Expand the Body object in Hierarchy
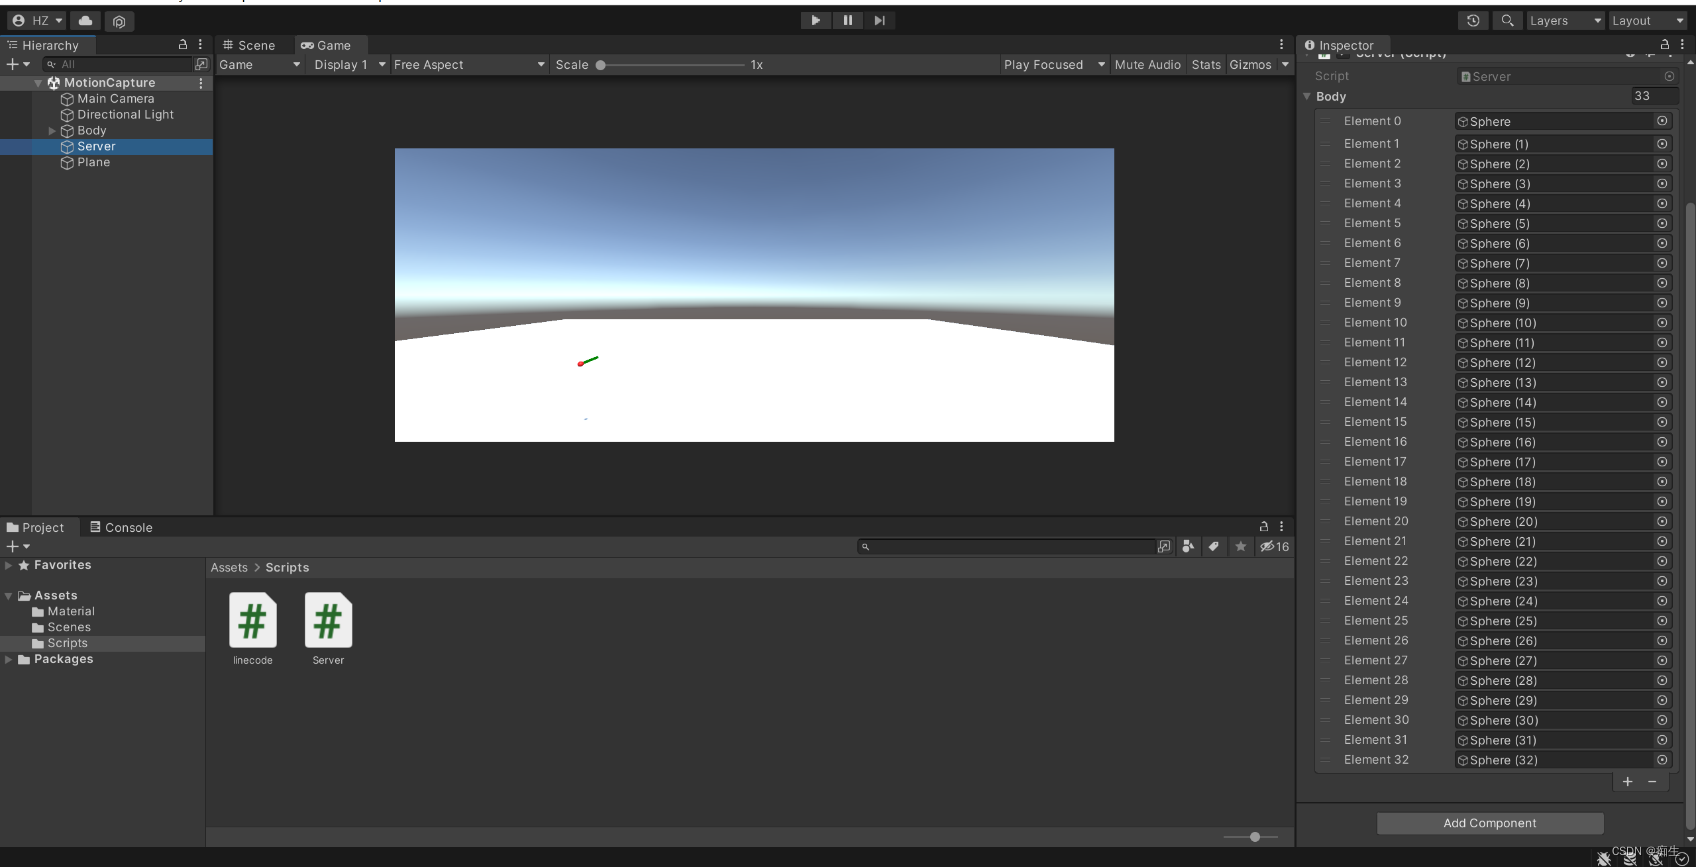The width and height of the screenshot is (1696, 867). click(x=52, y=131)
